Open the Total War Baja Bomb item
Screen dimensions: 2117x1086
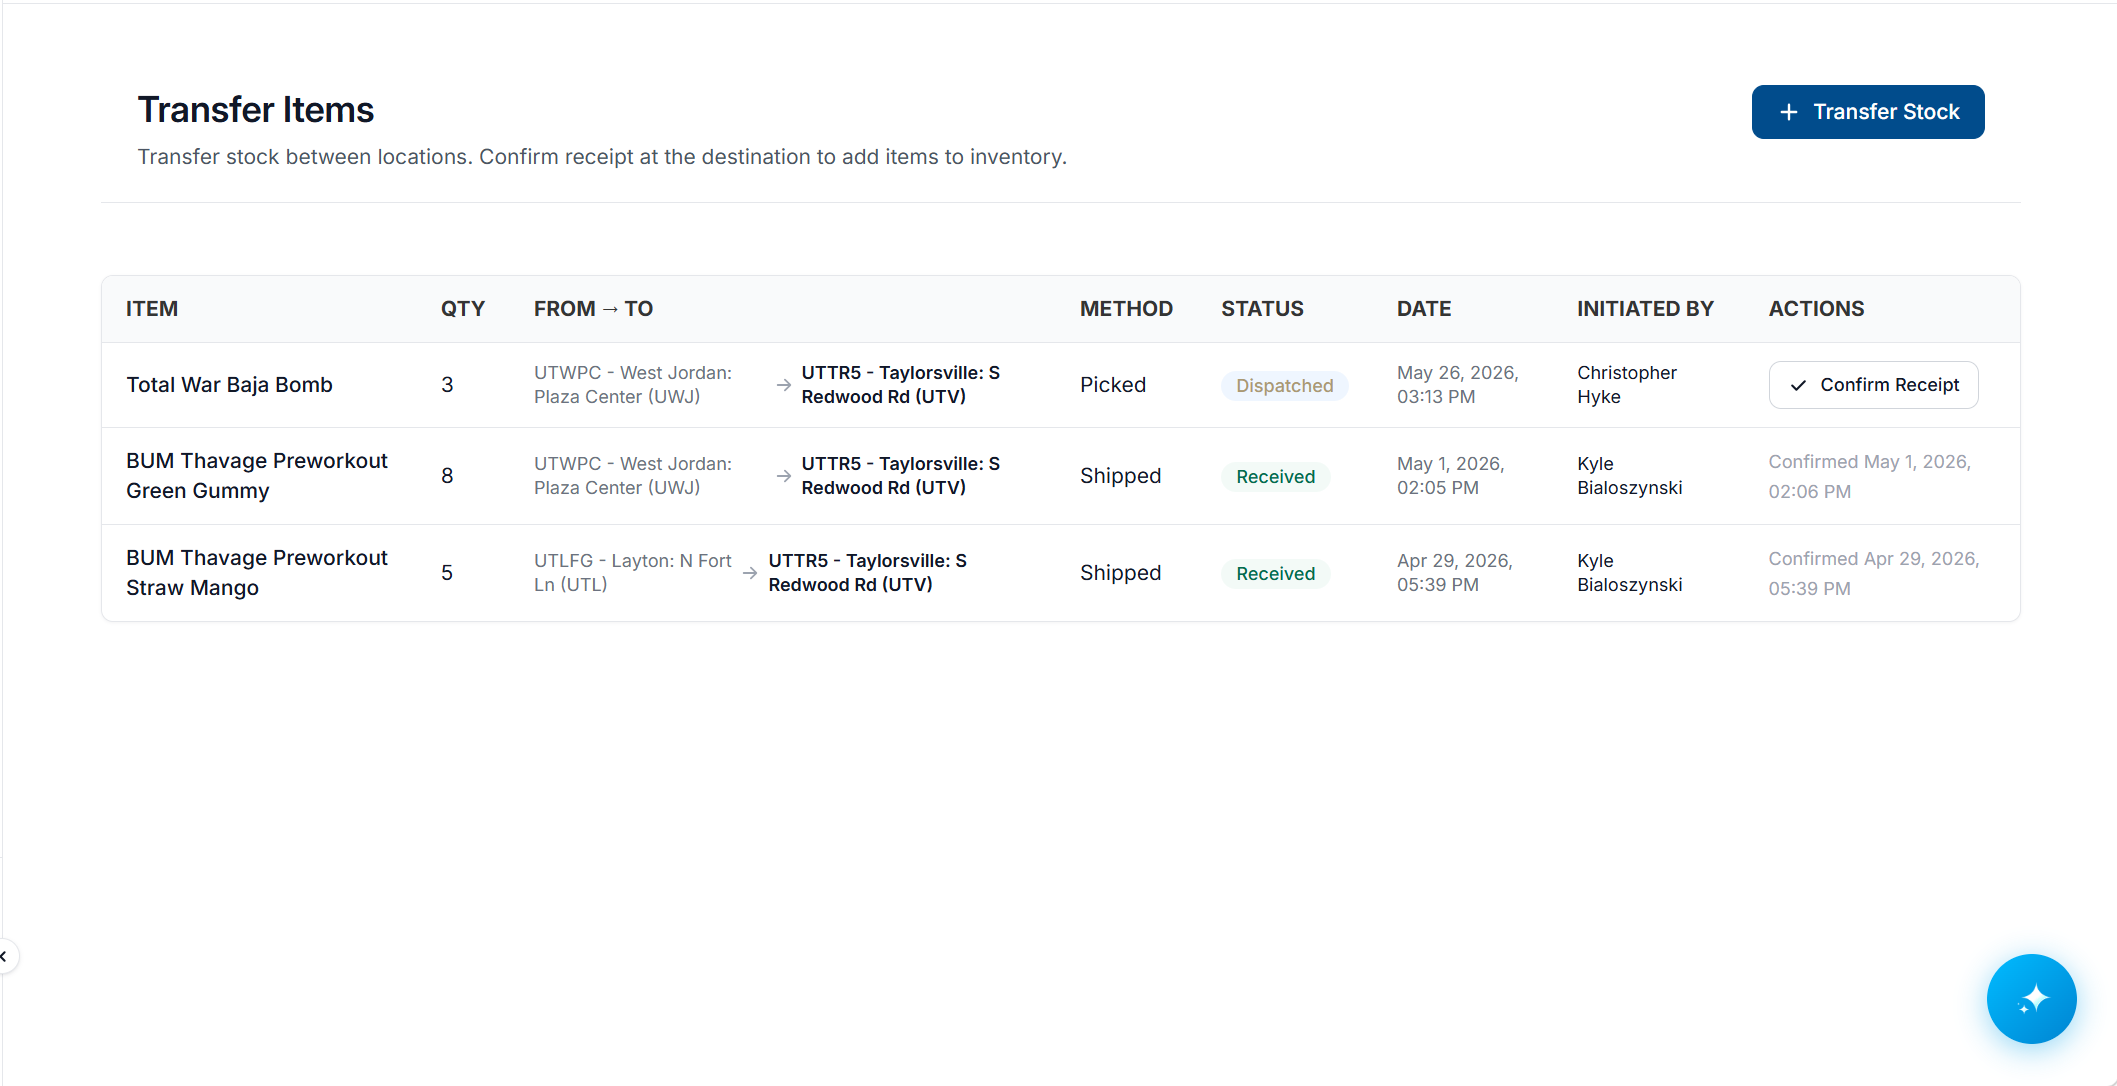229,385
